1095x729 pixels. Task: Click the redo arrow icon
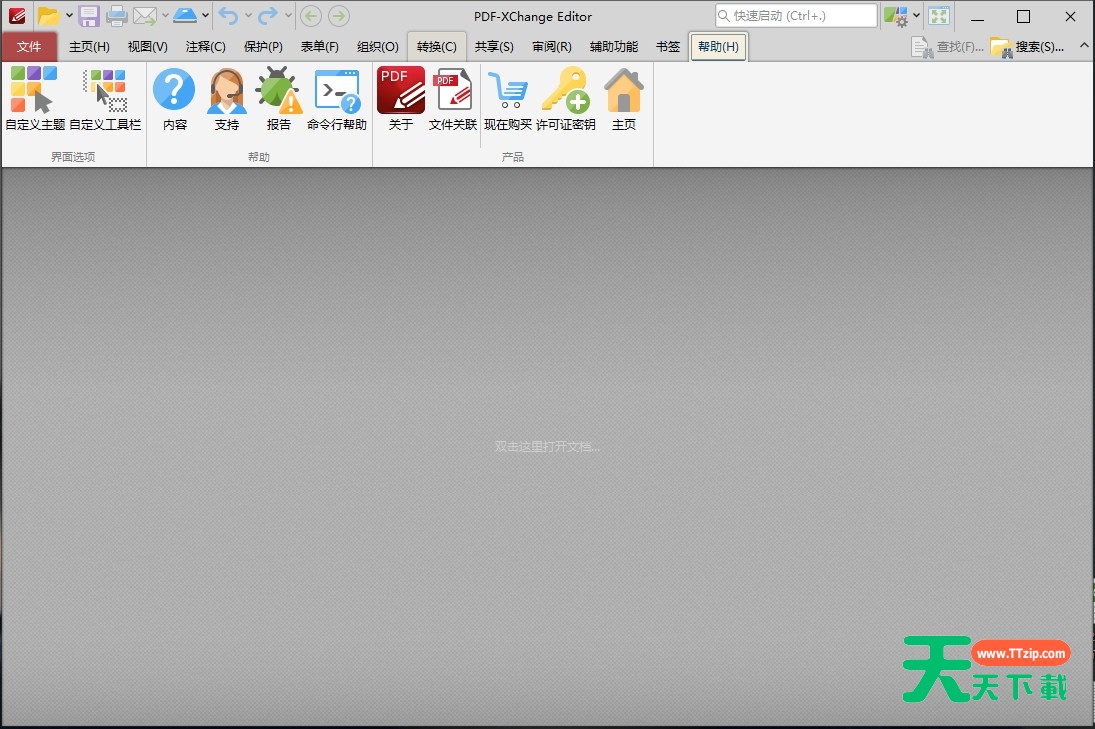268,15
